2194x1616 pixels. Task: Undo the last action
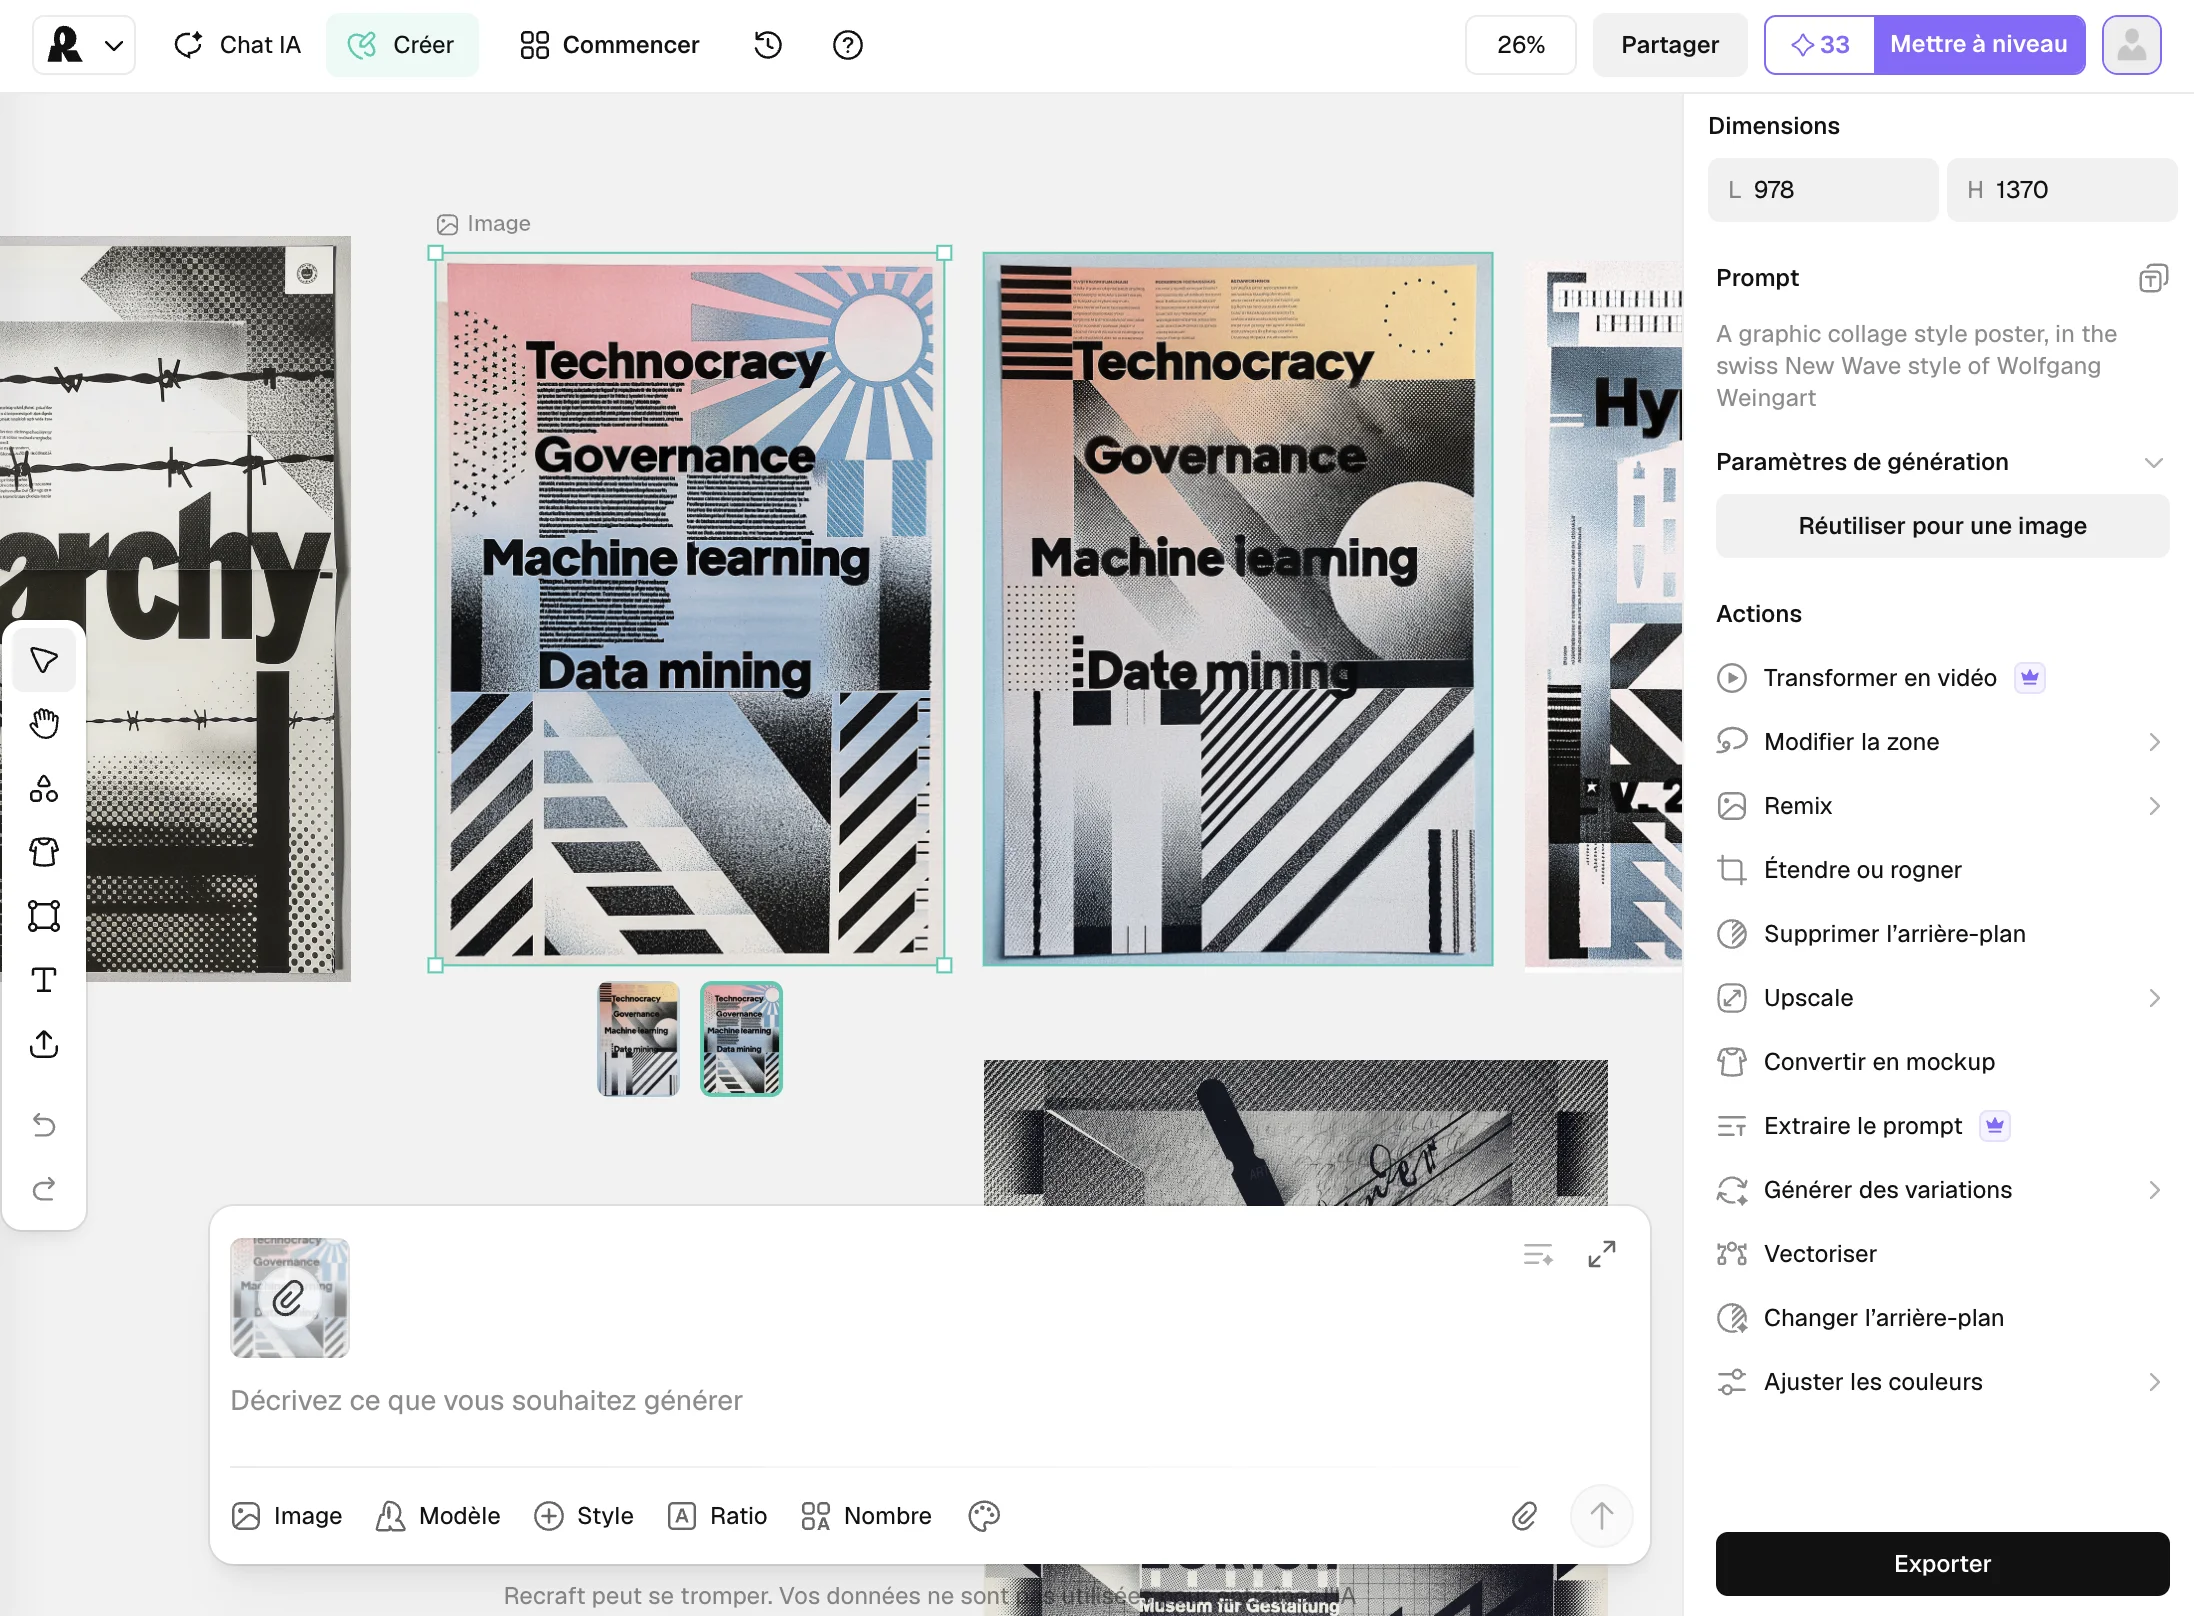pyautogui.click(x=44, y=1125)
